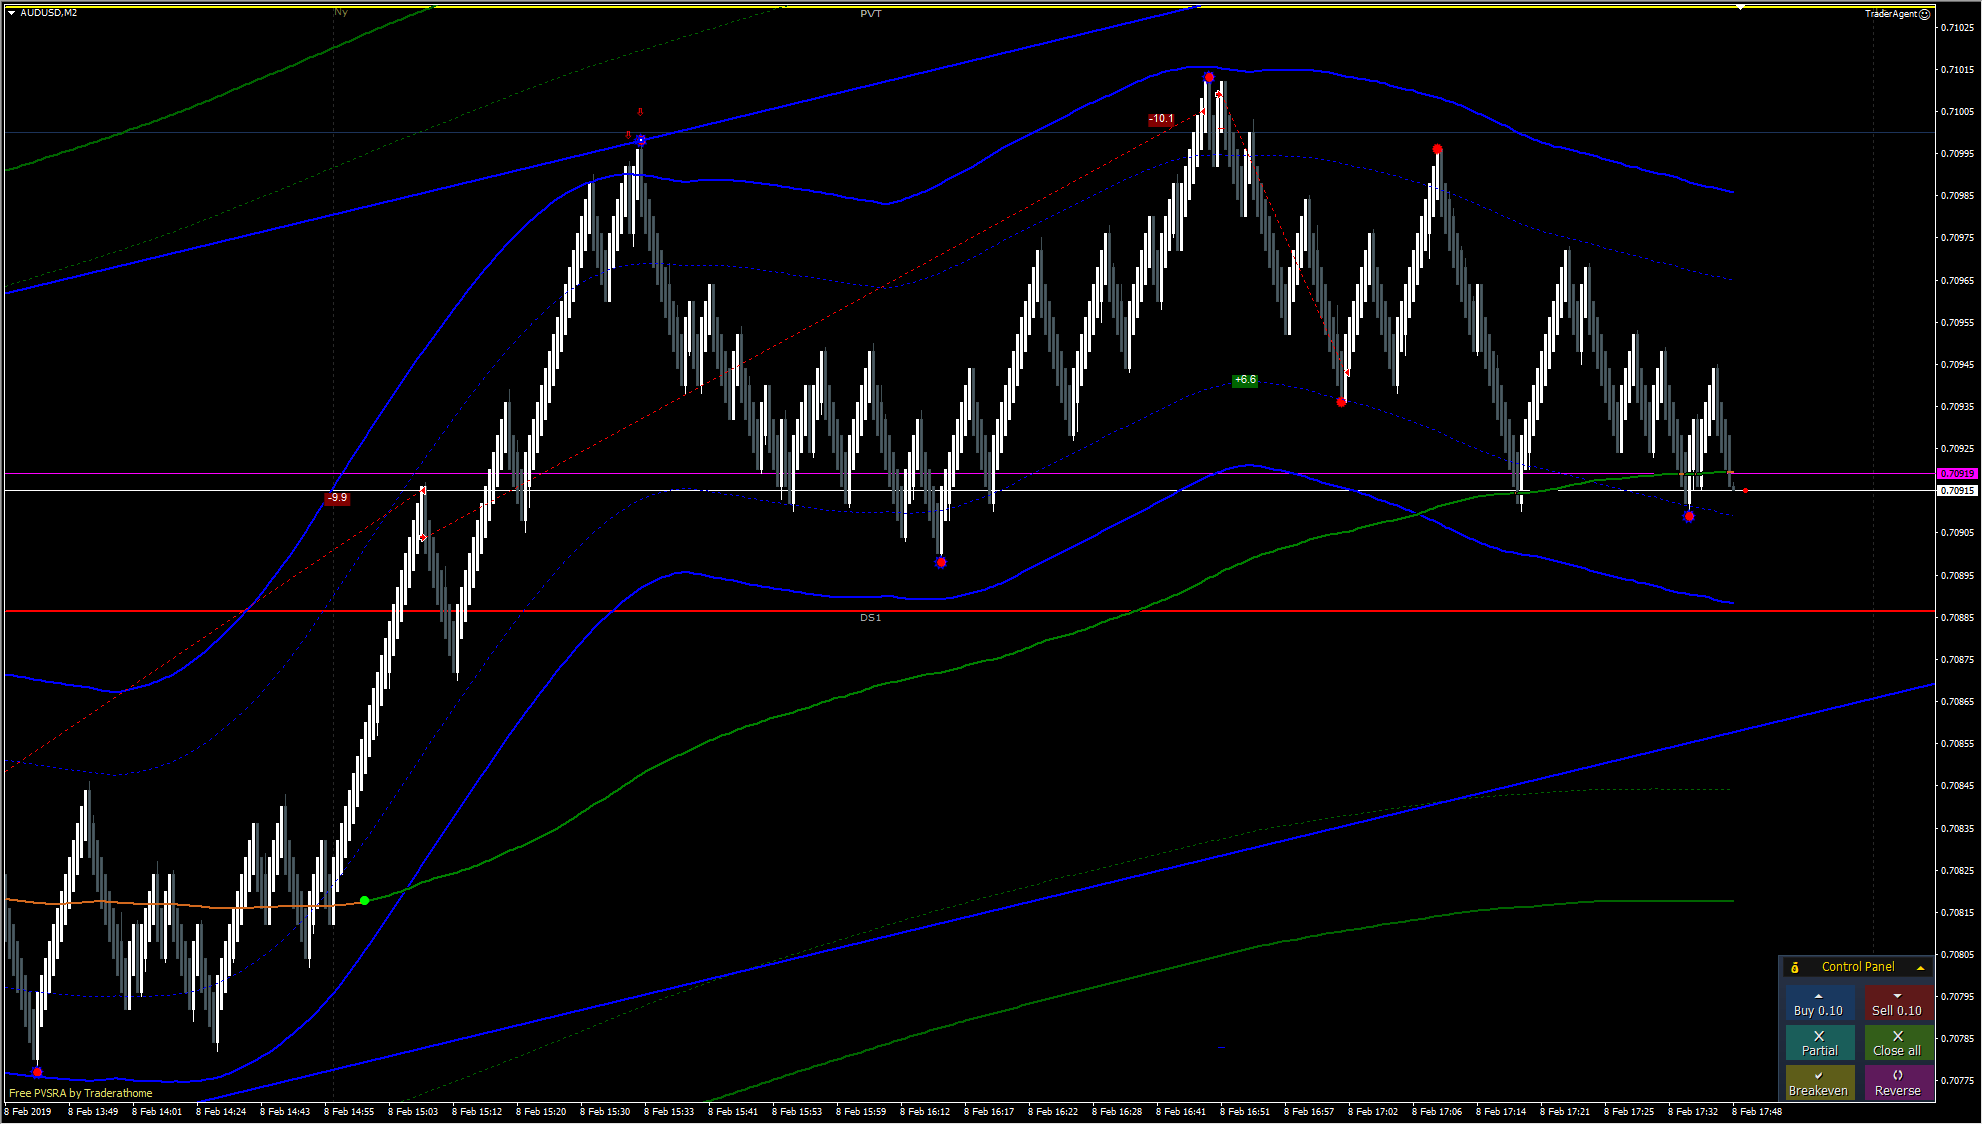Click the Ny session label
1983x1125 pixels.
click(341, 13)
